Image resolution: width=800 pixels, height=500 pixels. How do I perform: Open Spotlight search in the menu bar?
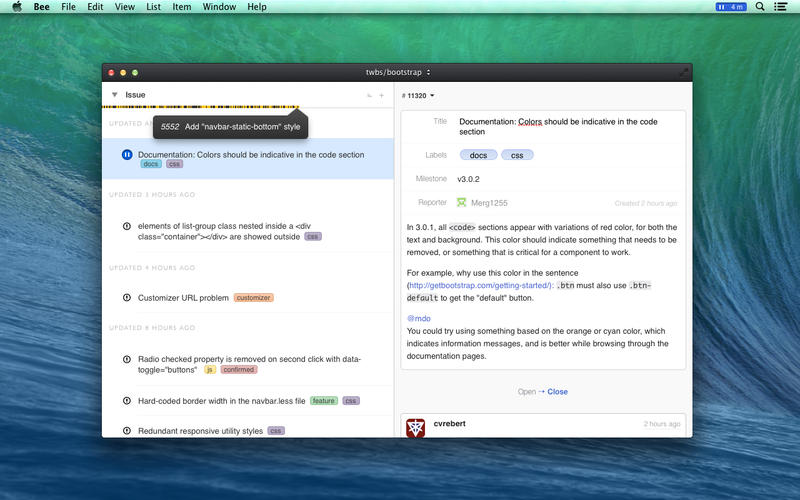point(759,7)
